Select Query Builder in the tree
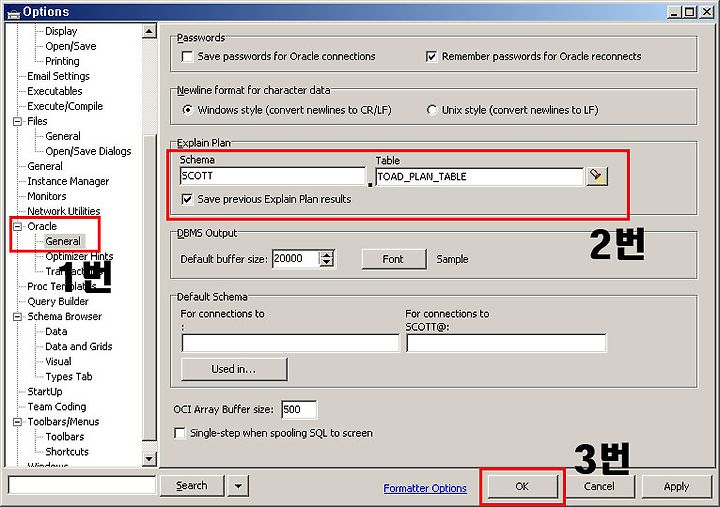Screen dimensions: 720x507 click(58, 302)
